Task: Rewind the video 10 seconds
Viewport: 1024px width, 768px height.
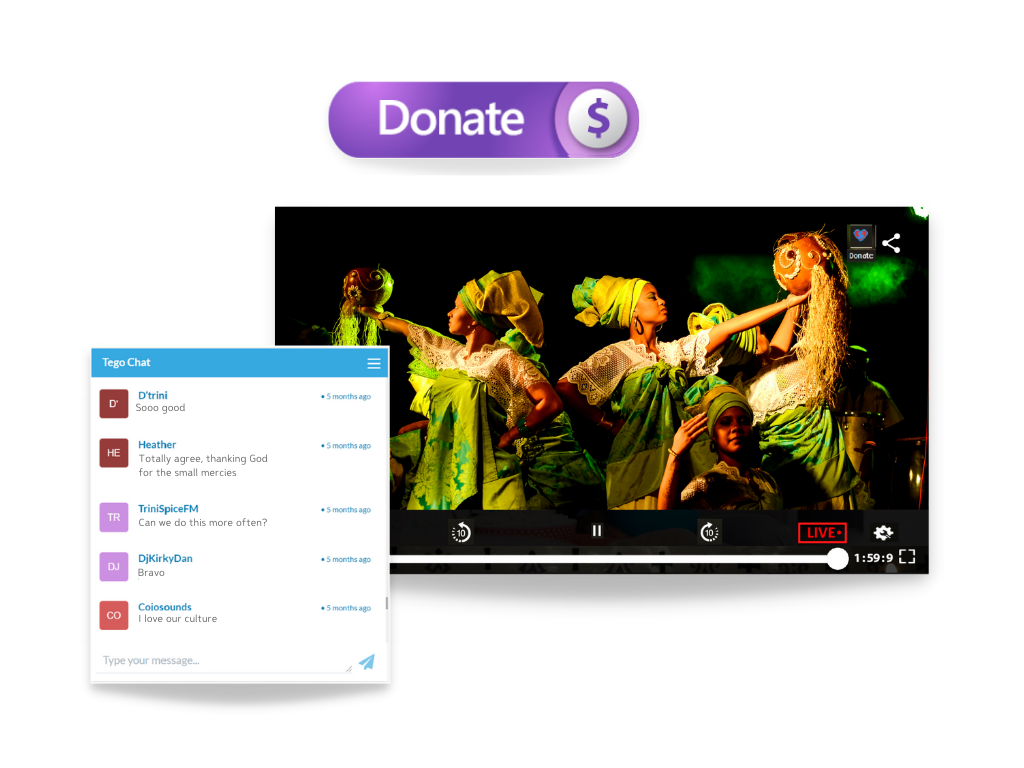Action: [x=461, y=532]
